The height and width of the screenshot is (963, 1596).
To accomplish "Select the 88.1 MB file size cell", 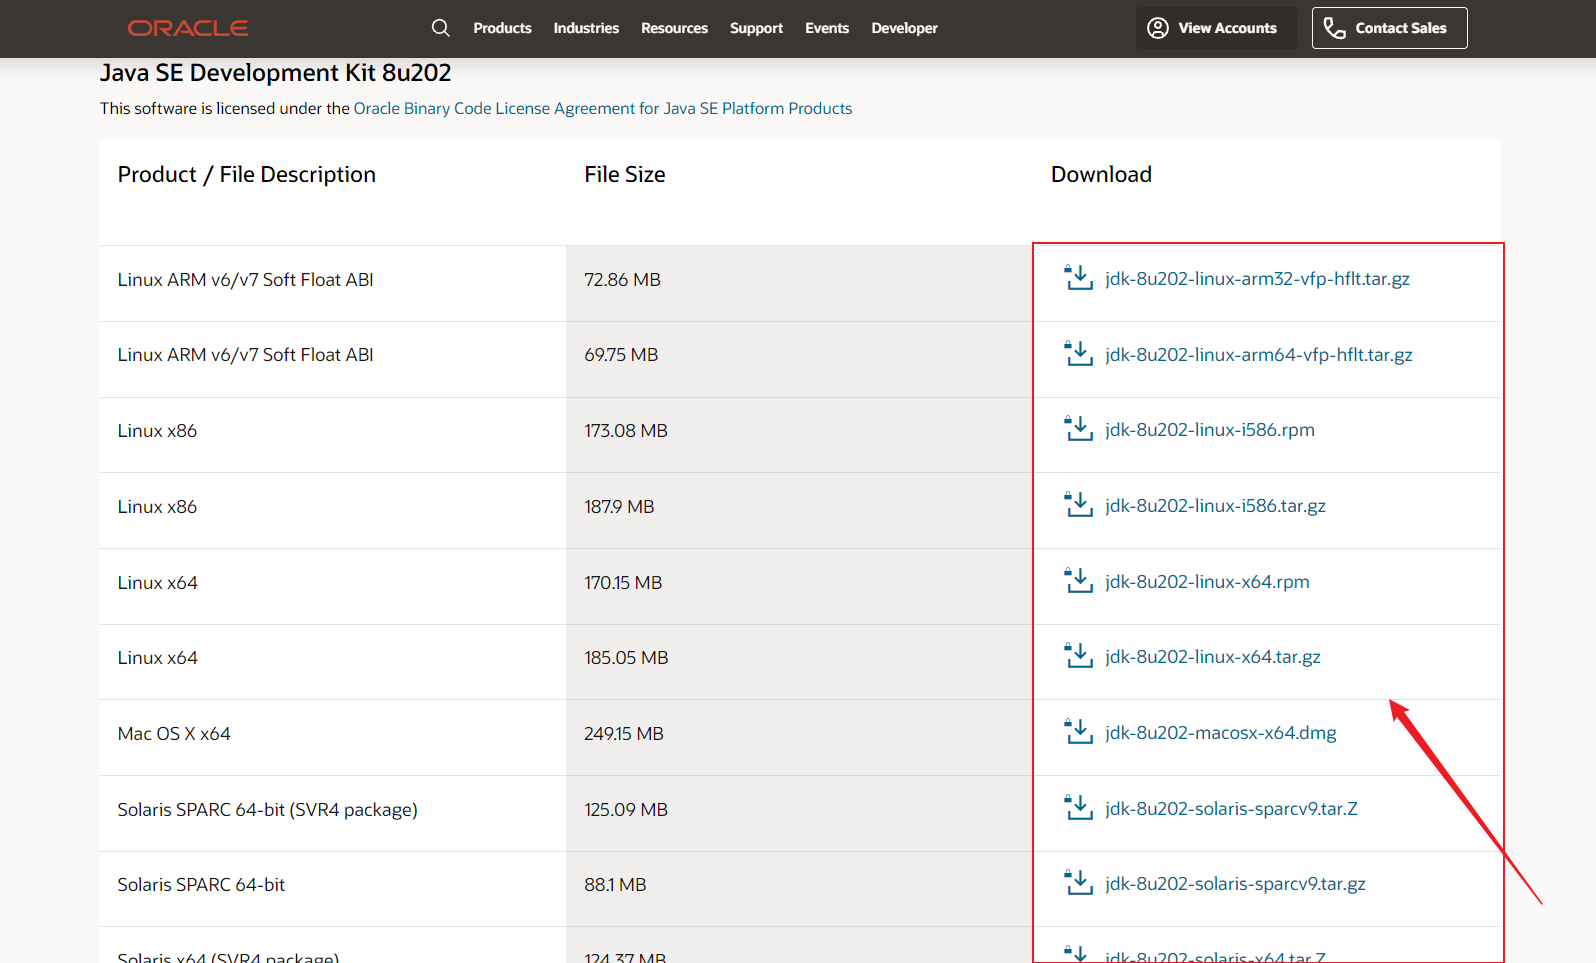I will point(799,889).
